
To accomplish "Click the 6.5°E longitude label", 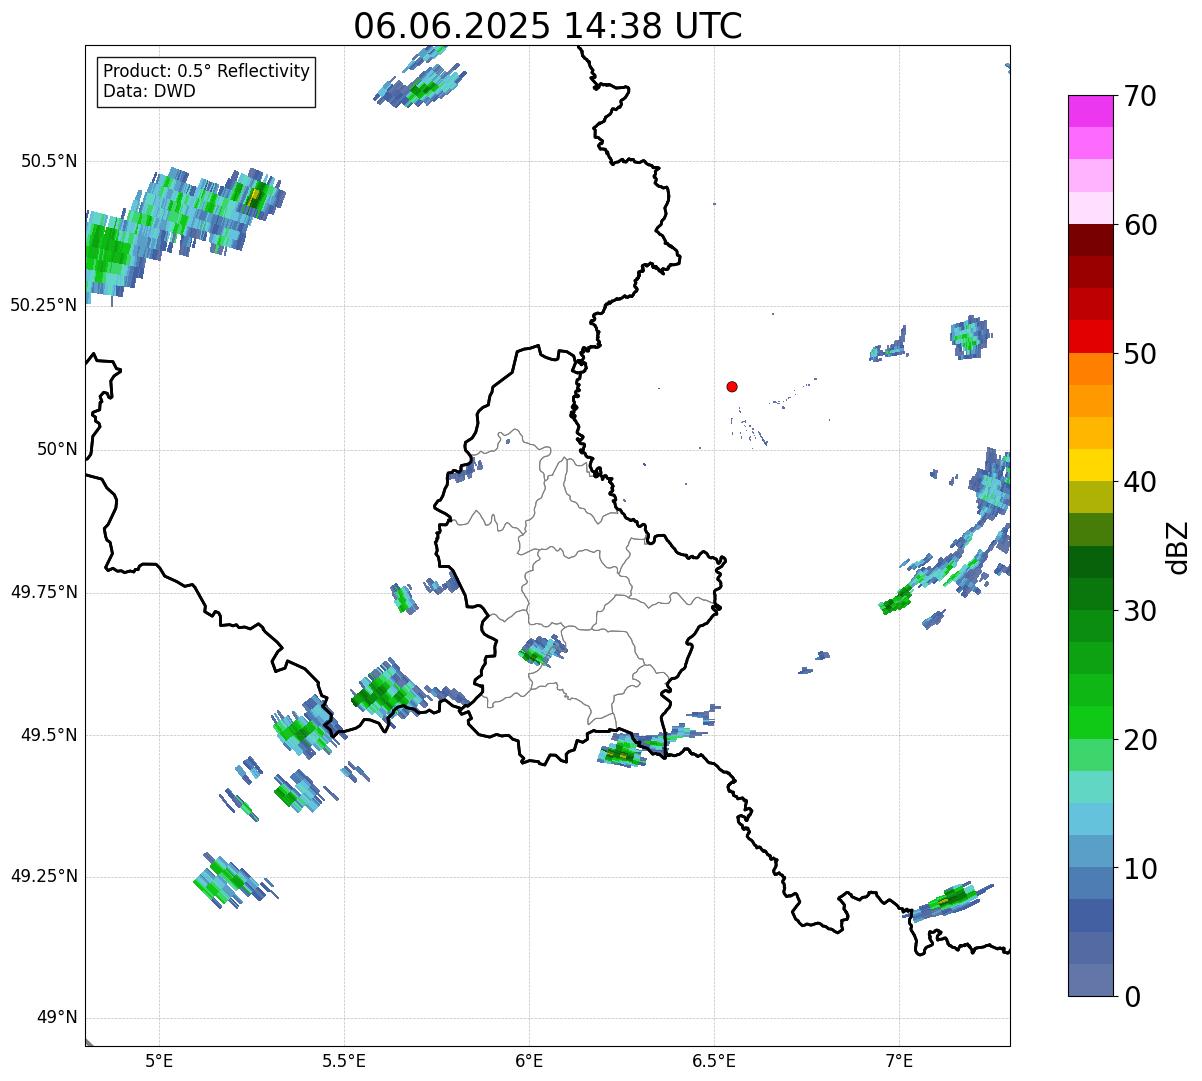I will [714, 1060].
